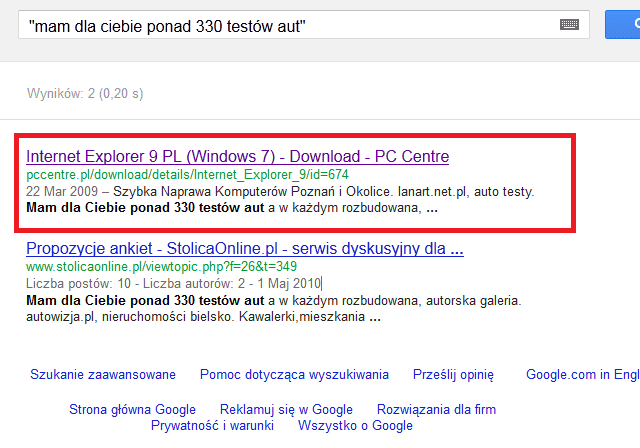Click the Prześlij opinię link
640x448 pixels.
point(453,375)
